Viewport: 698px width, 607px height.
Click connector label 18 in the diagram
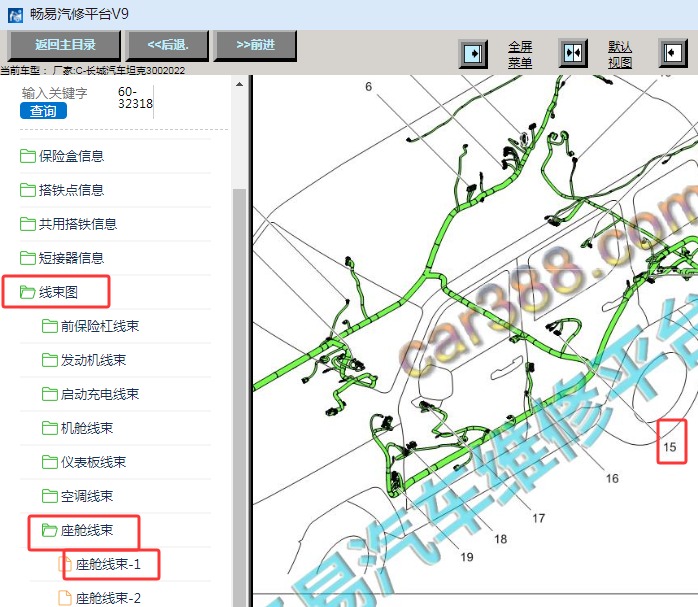pyautogui.click(x=501, y=539)
